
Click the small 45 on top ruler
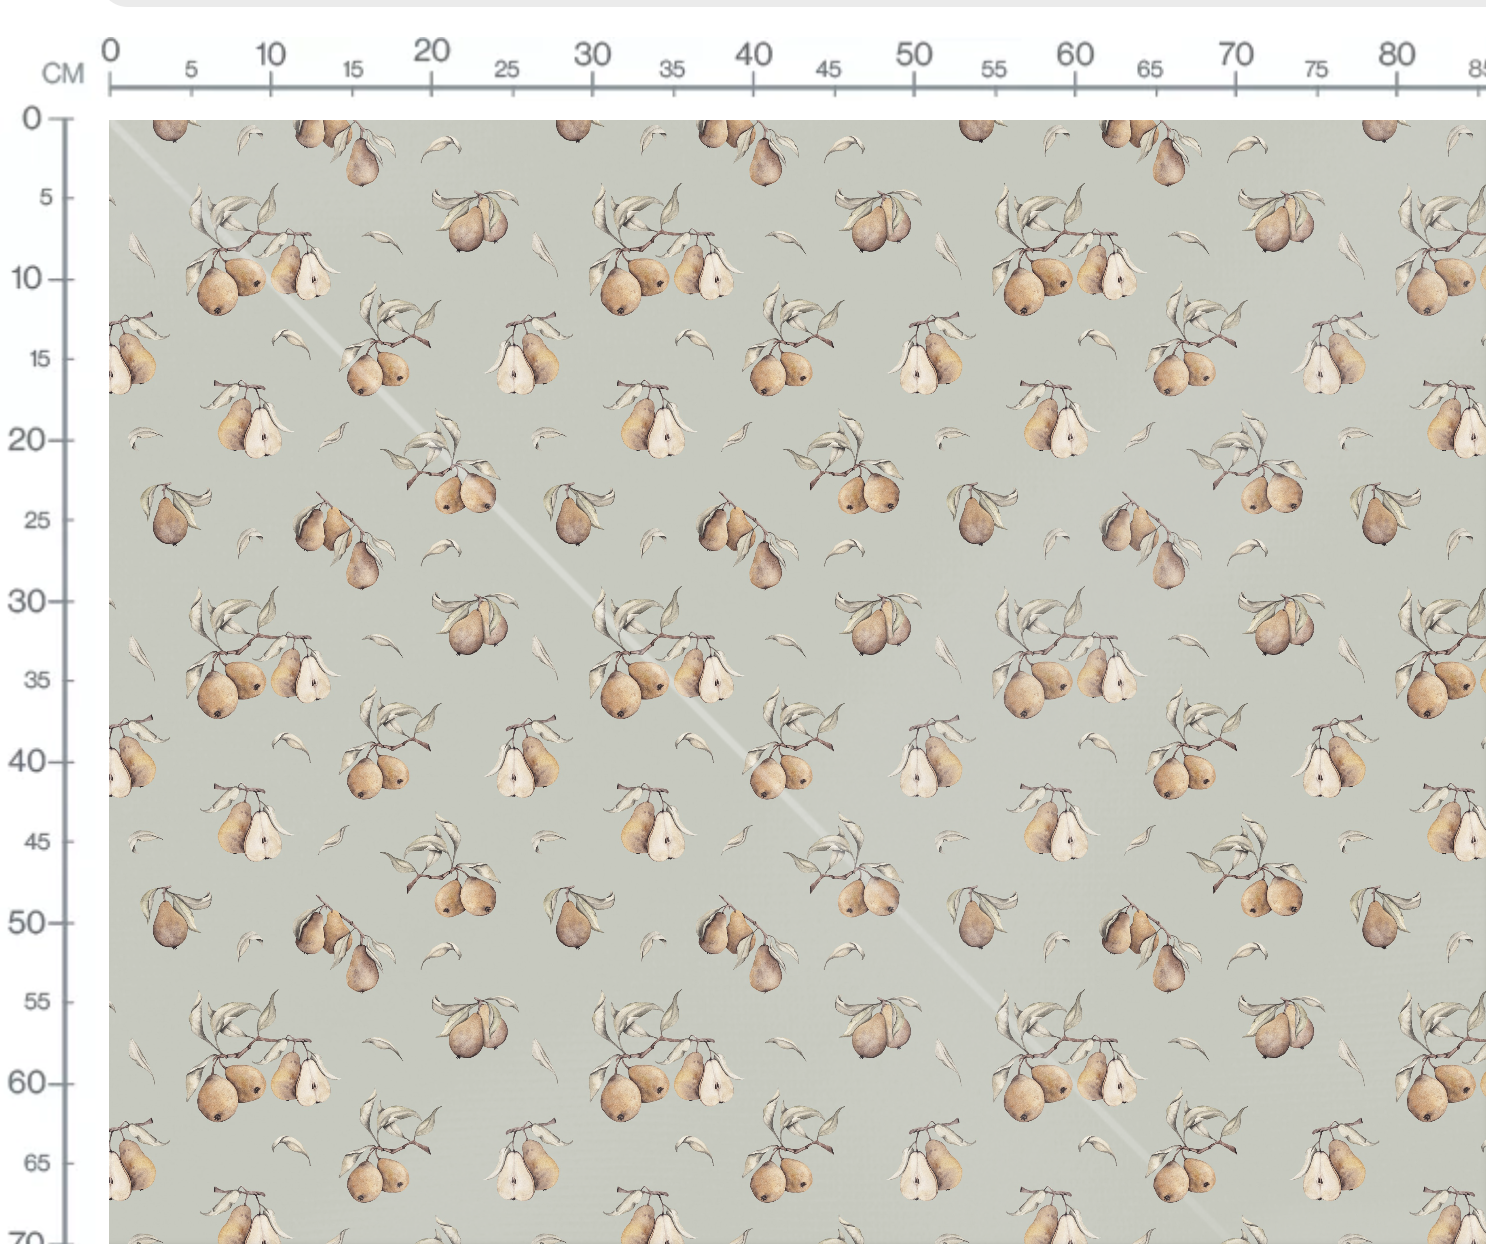pyautogui.click(x=828, y=69)
